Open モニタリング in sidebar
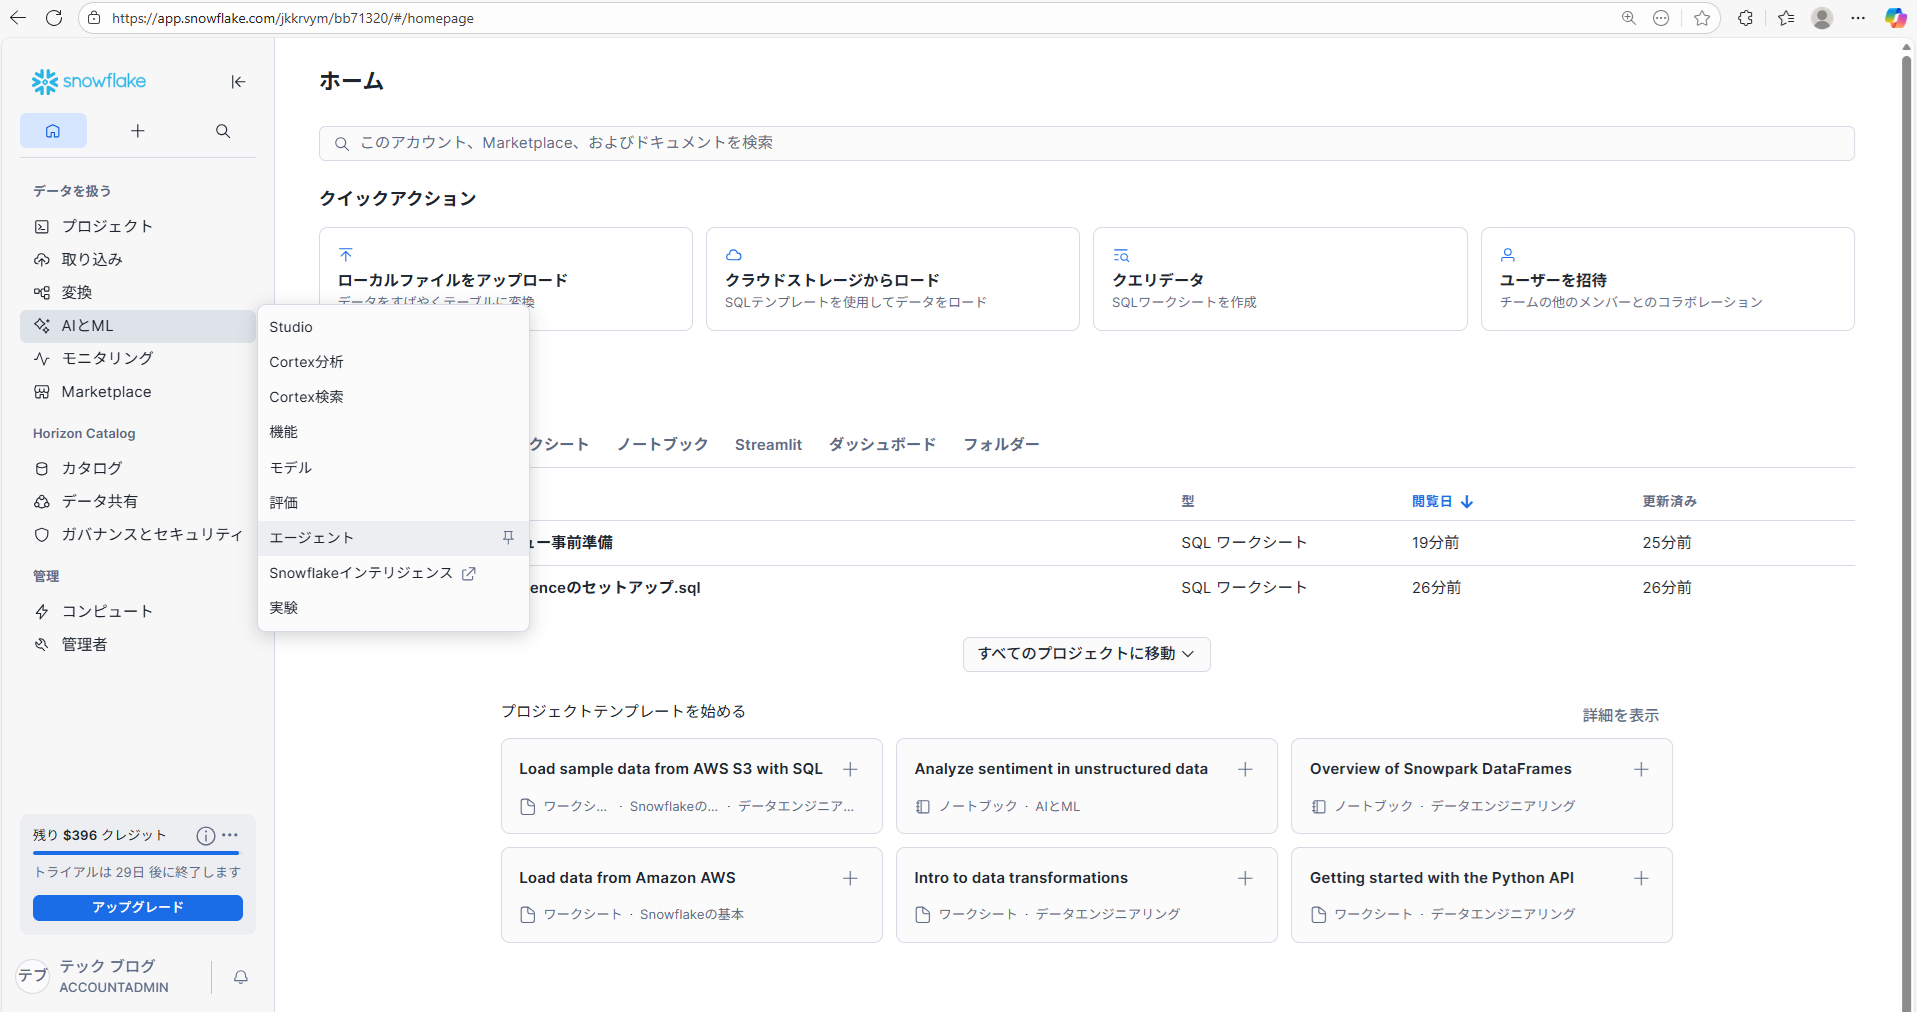The height and width of the screenshot is (1012, 1917). tap(138, 358)
